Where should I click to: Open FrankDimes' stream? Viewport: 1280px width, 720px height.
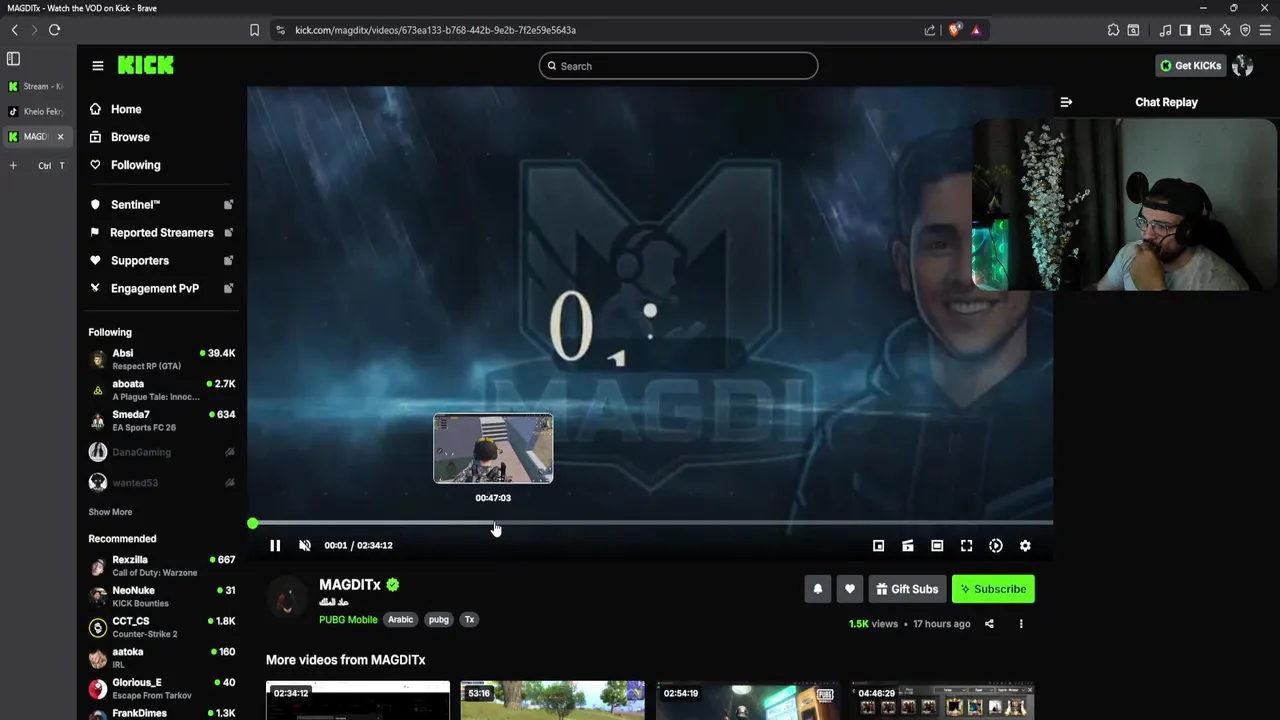tap(161, 713)
